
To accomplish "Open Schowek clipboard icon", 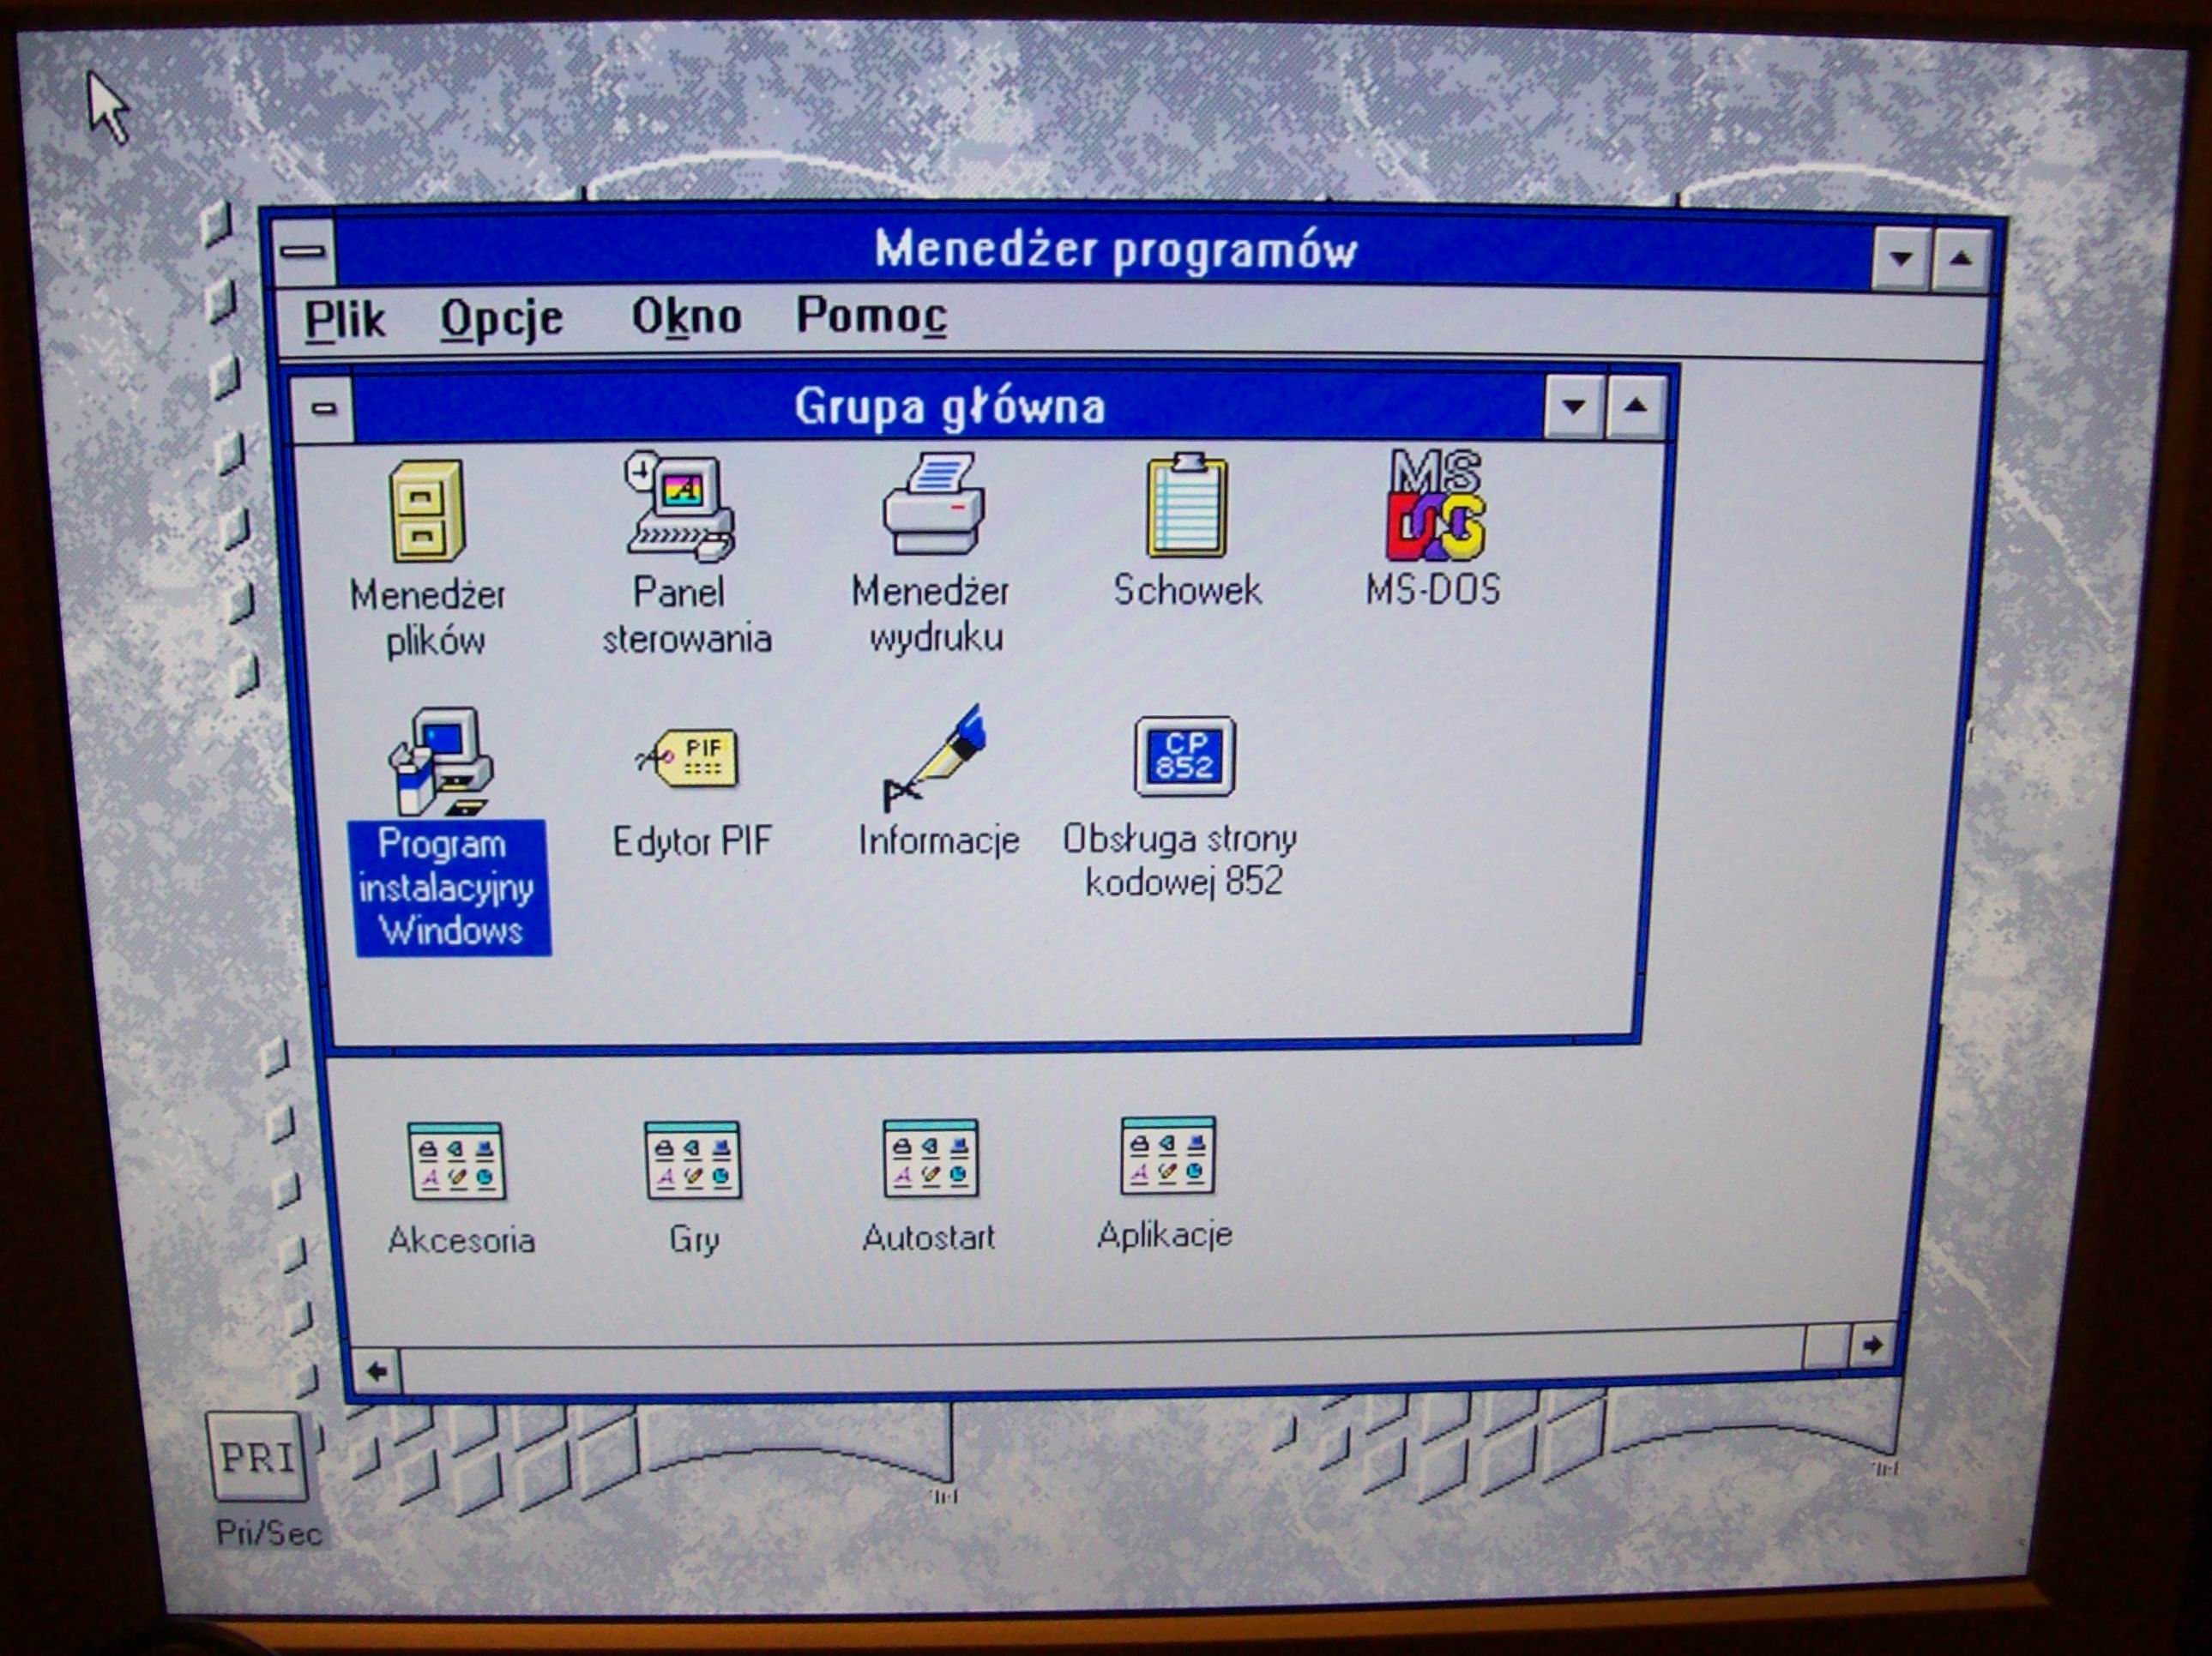I will (x=1186, y=506).
